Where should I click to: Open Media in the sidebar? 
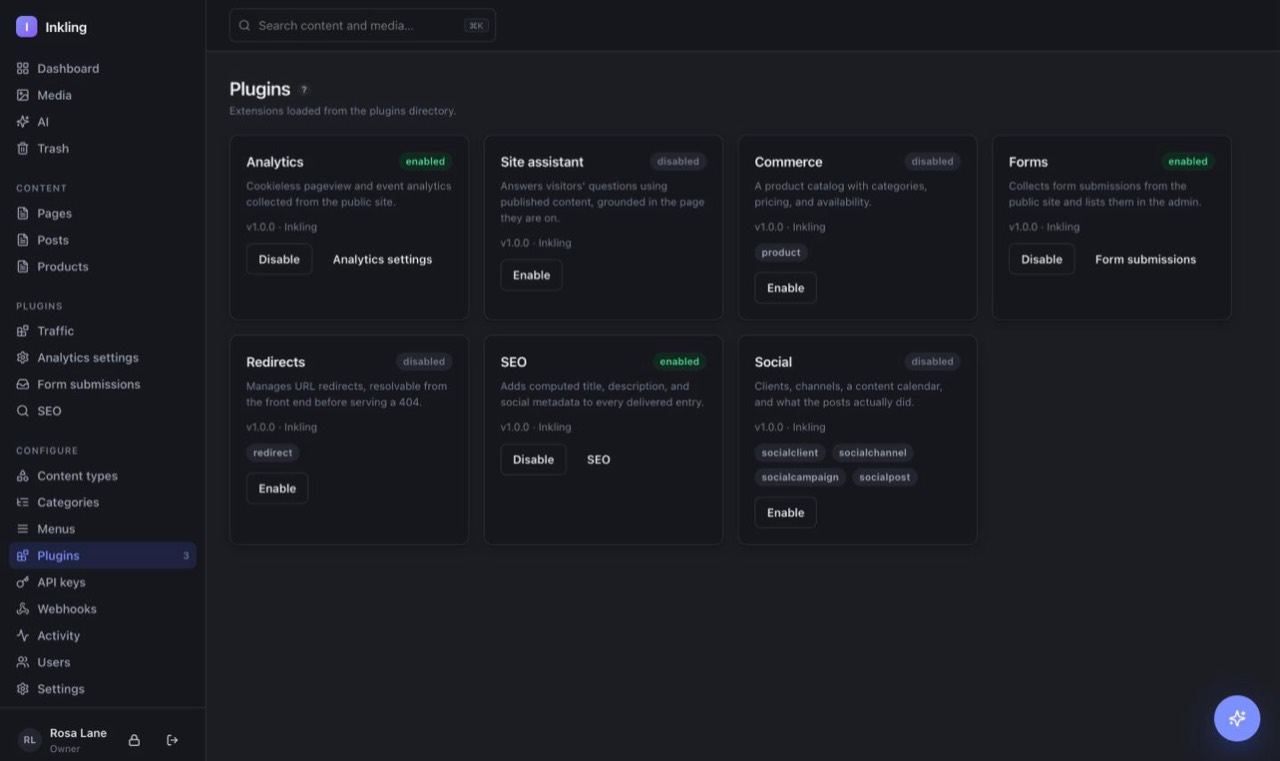point(102,95)
